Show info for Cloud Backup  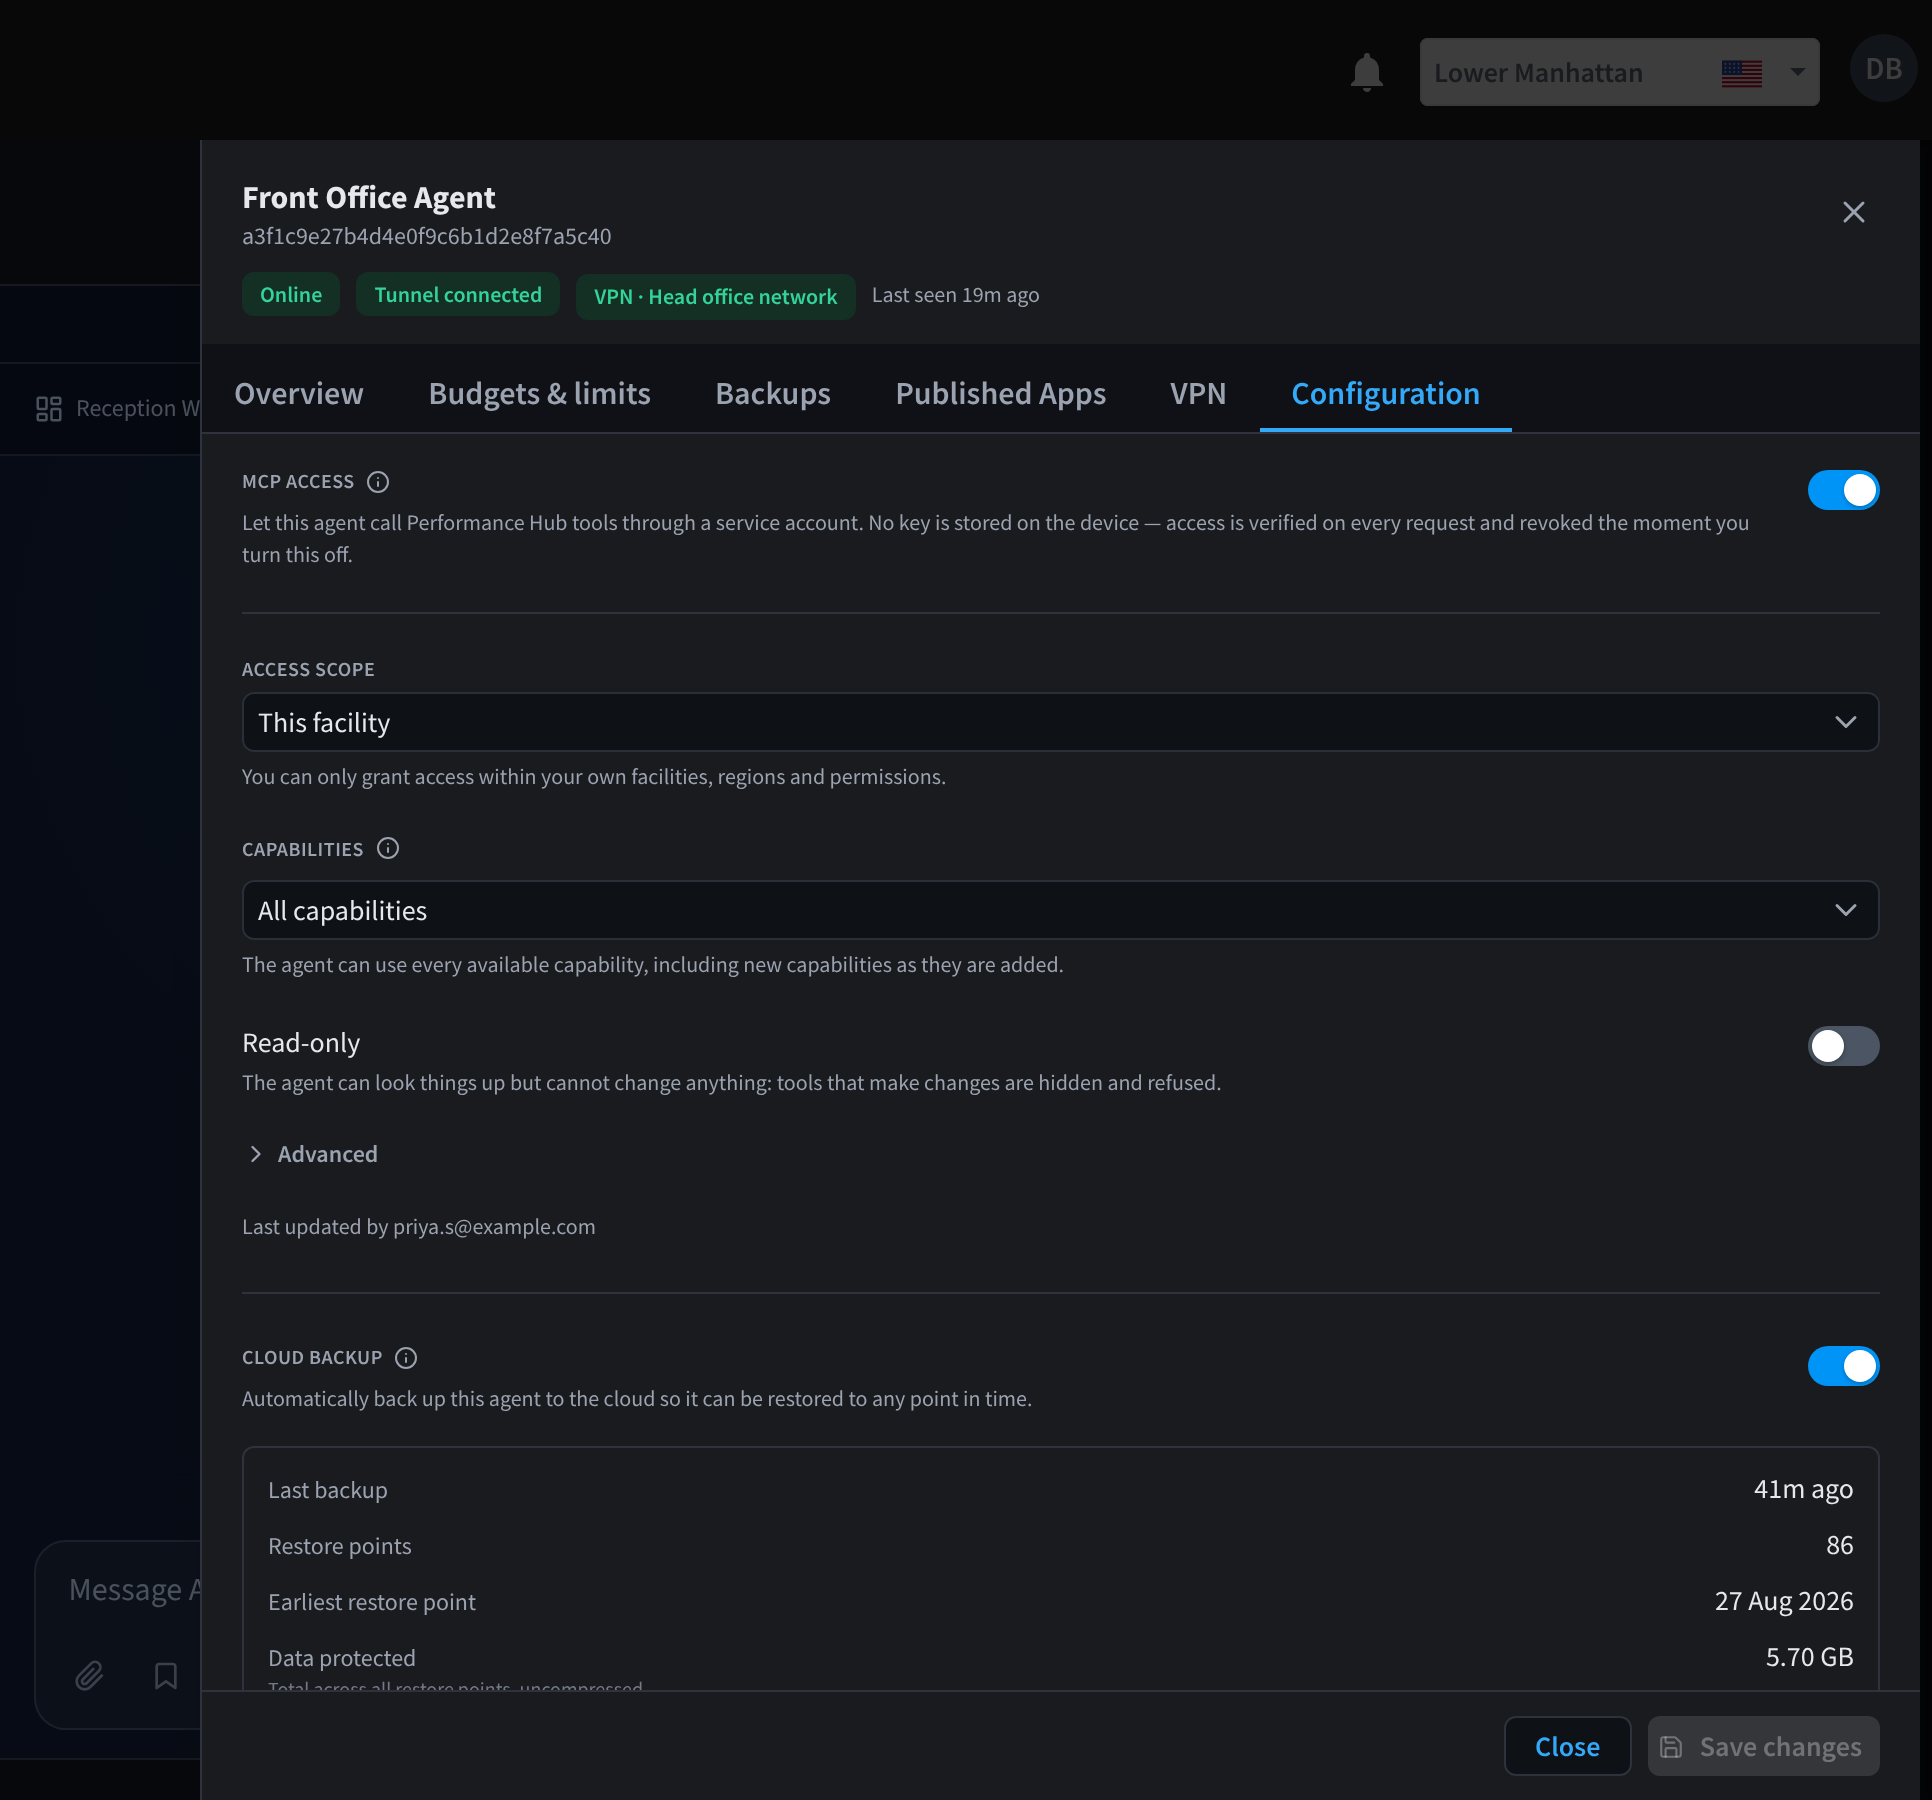[406, 1358]
